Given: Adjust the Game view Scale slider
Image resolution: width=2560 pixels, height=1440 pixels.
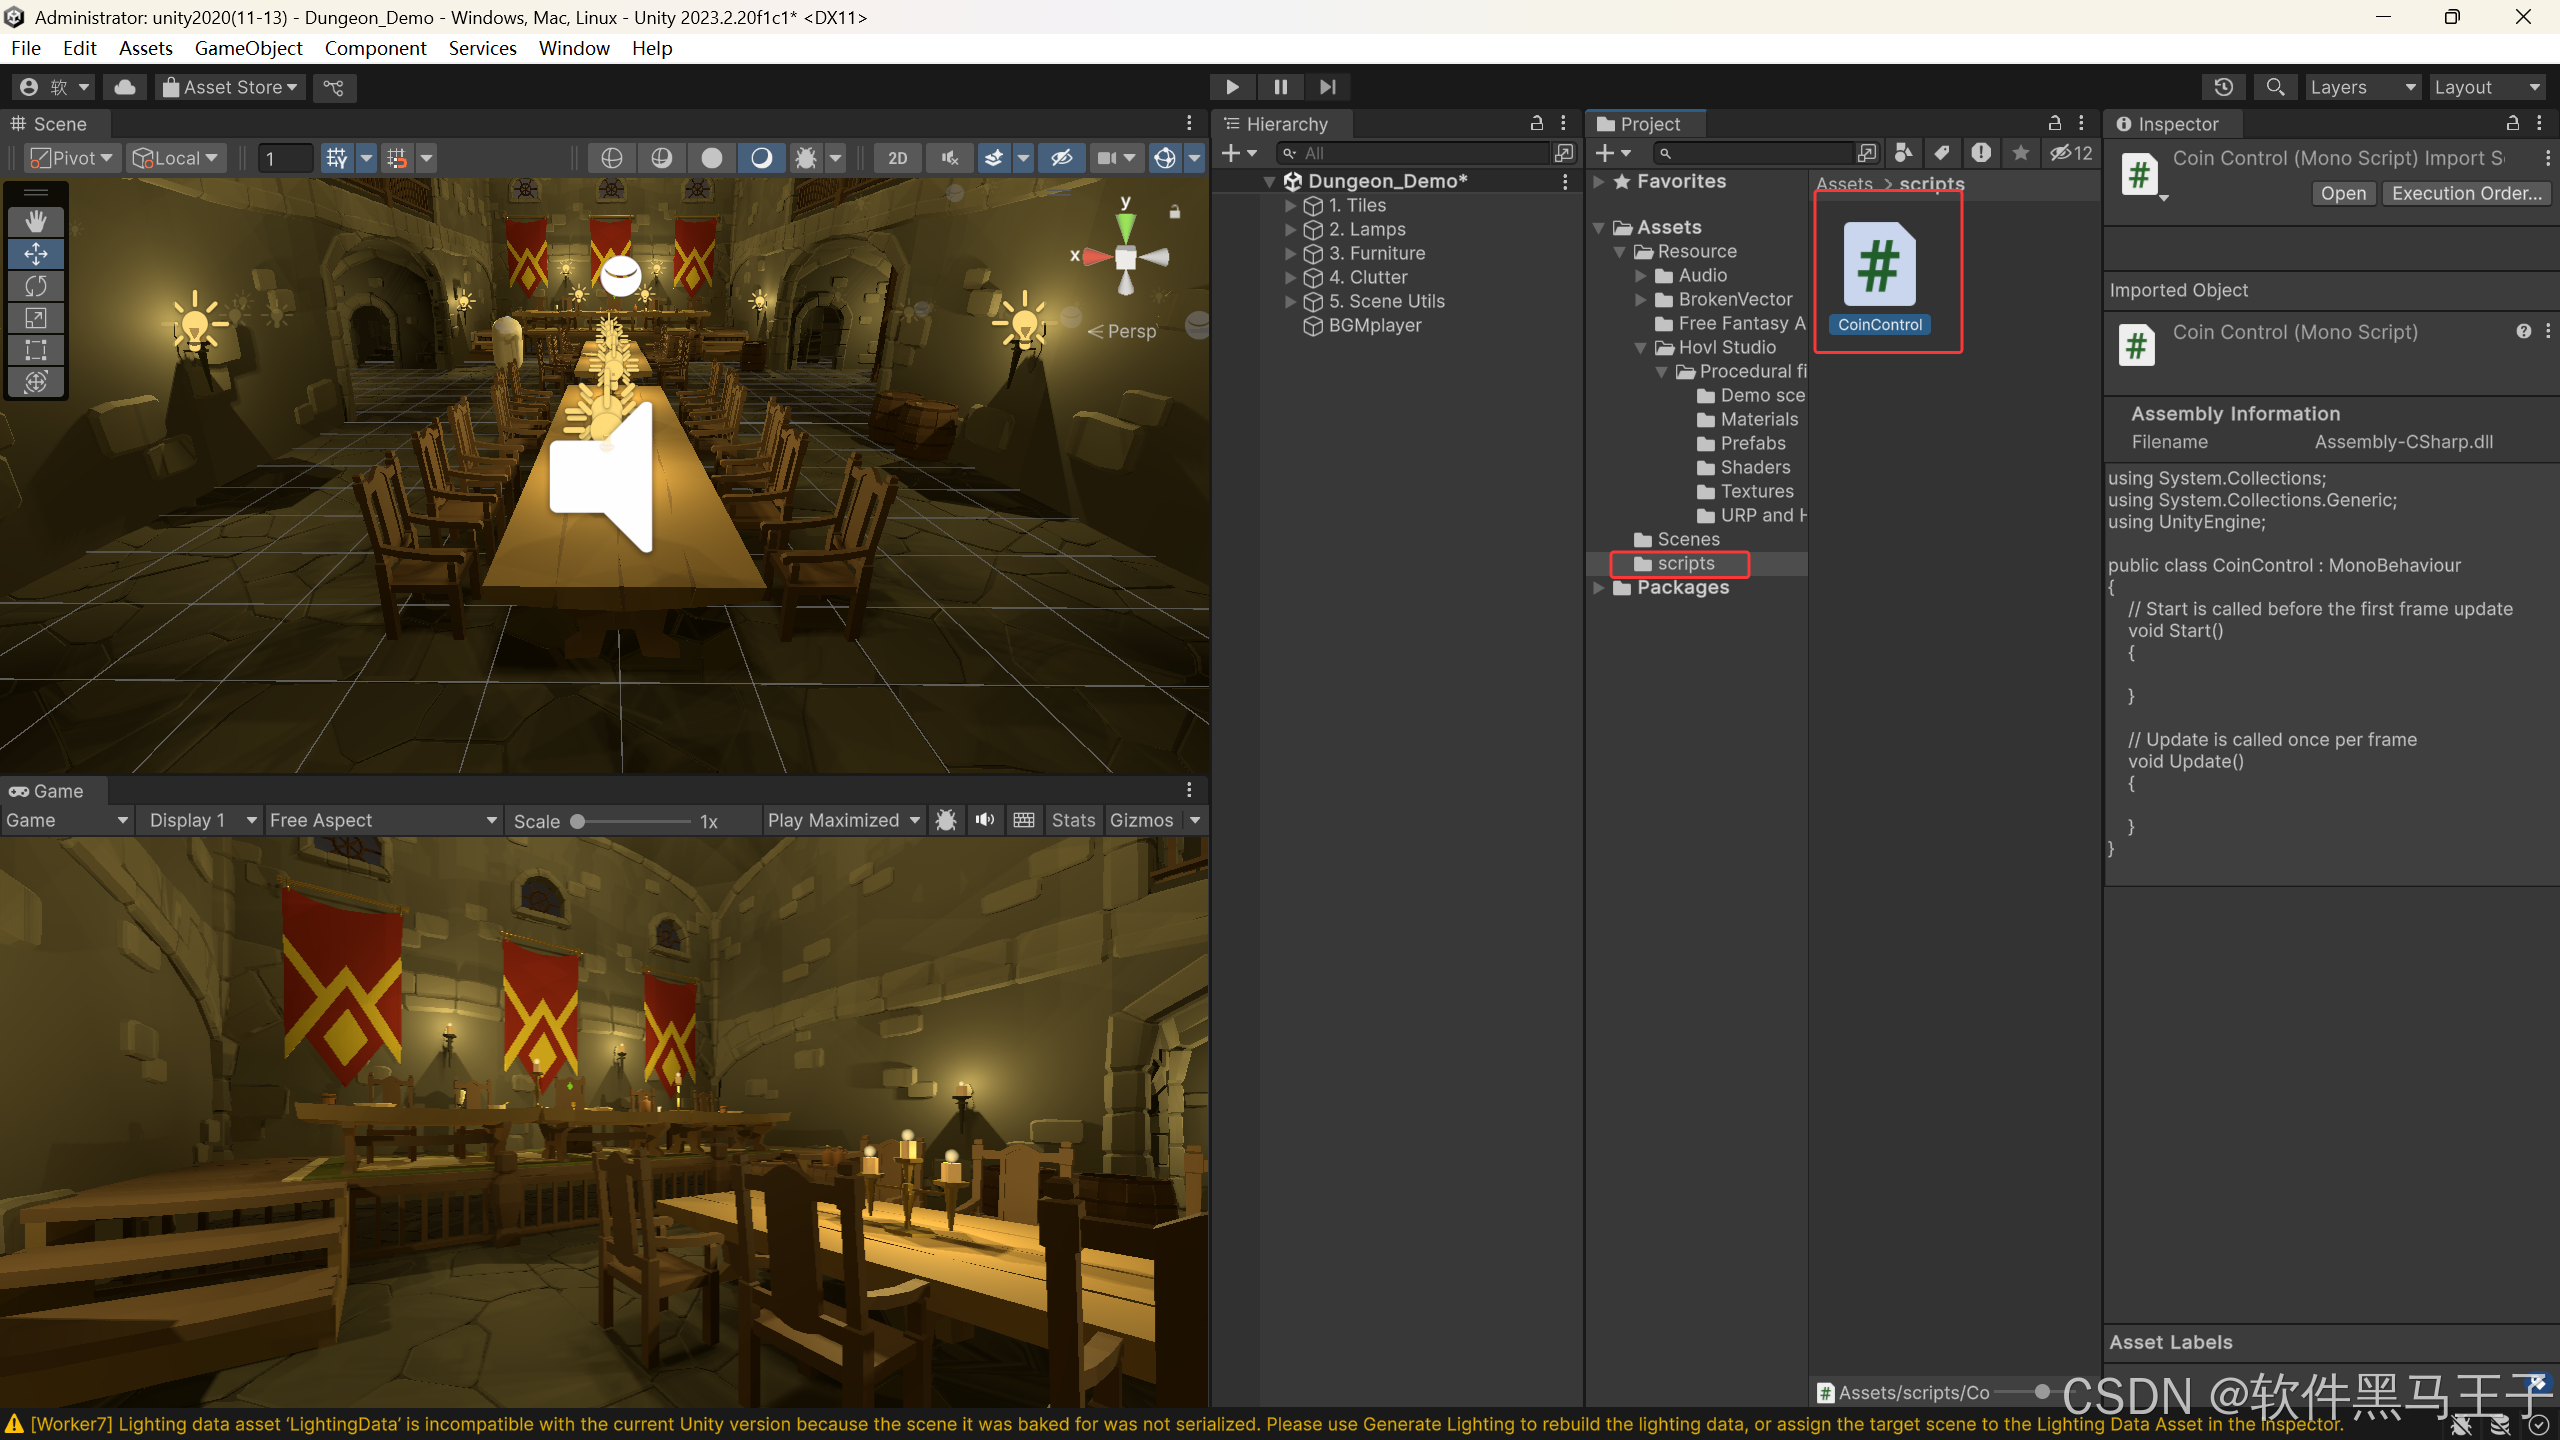Looking at the screenshot, I should pos(578,821).
